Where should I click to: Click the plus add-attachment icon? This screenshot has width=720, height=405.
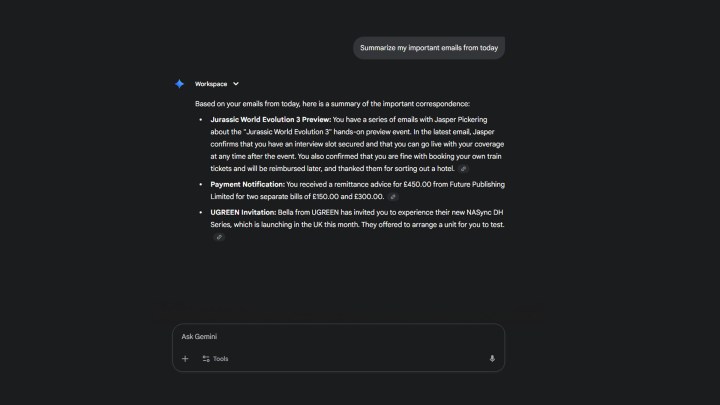185,359
